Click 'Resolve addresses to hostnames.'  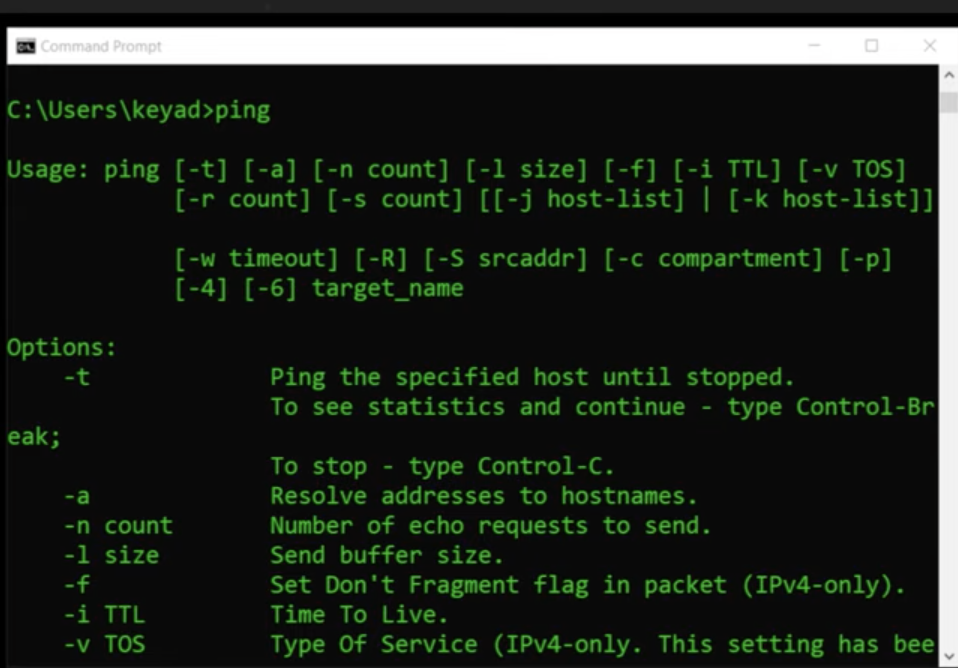point(483,496)
